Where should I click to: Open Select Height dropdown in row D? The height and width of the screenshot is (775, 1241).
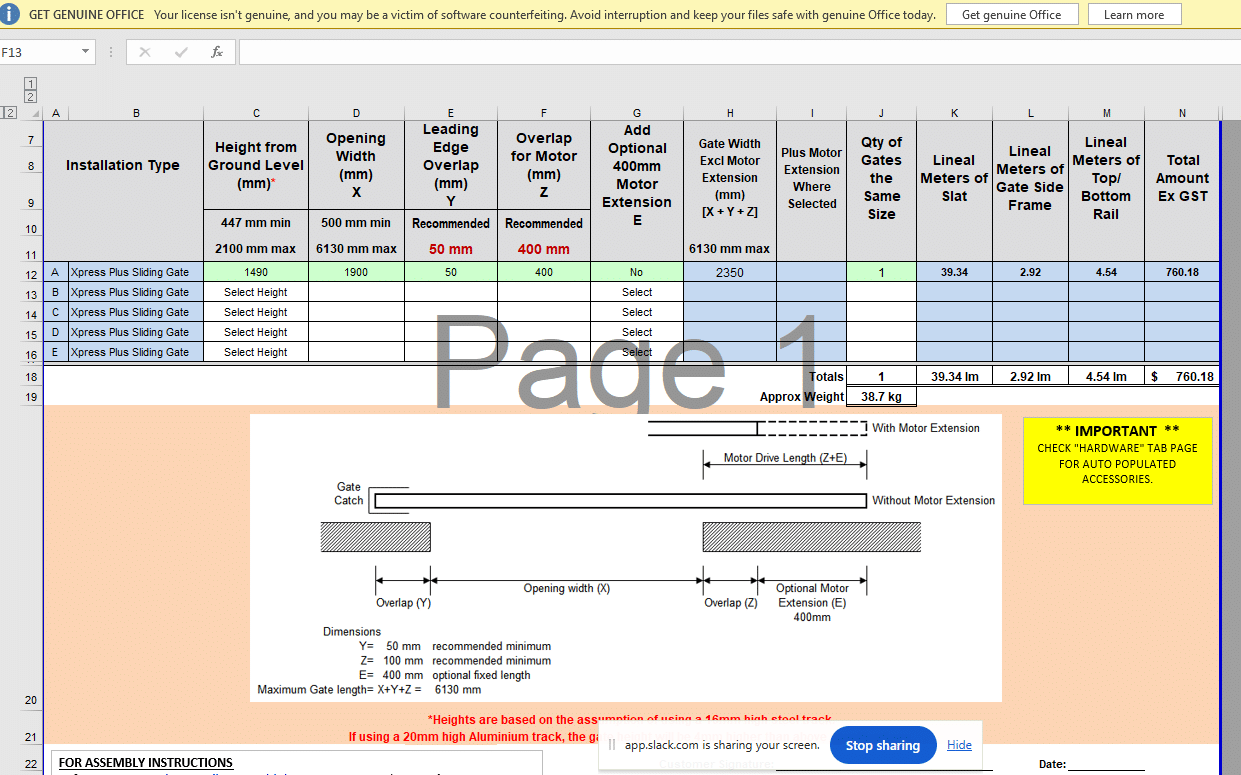[x=256, y=332]
